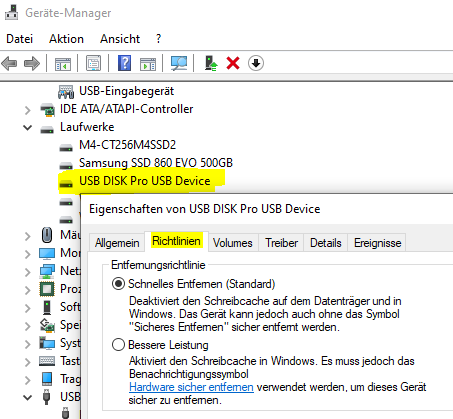Open the Ansicht menu
453x419 pixels.
120,39
